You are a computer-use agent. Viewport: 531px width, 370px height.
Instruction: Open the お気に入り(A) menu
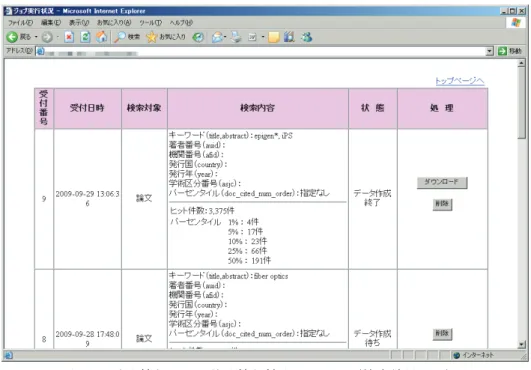(x=114, y=23)
